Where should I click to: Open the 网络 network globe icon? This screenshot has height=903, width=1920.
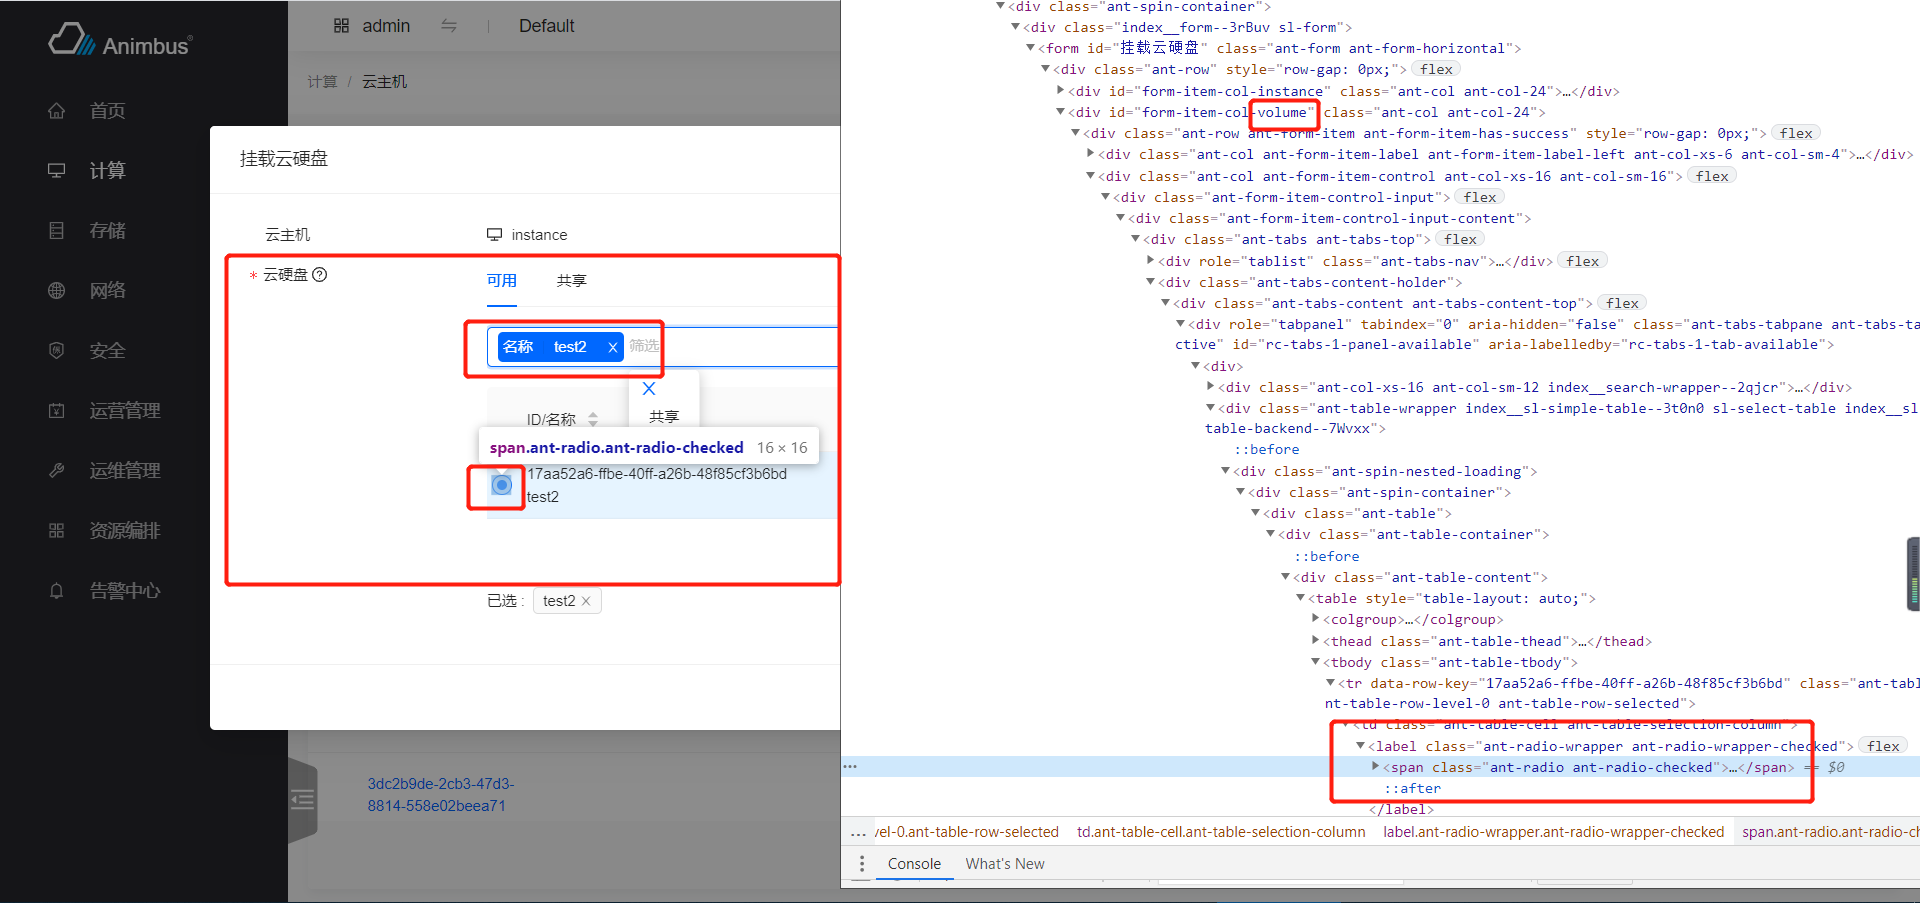click(x=57, y=290)
